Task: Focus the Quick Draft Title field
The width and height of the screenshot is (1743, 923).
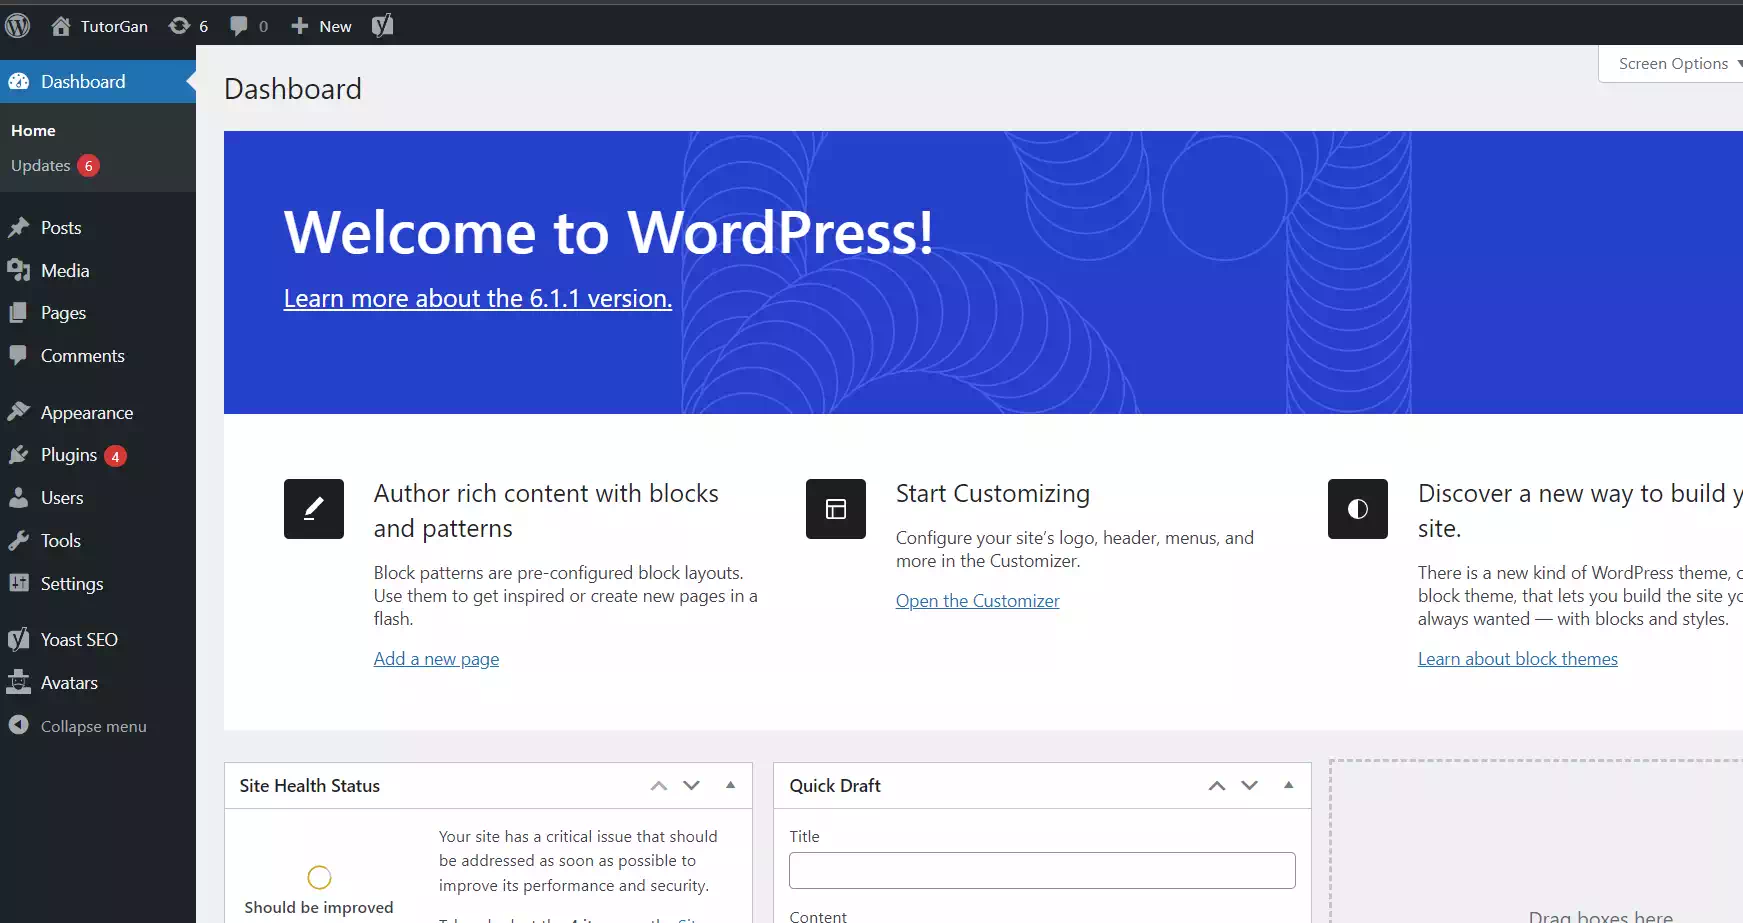Action: click(x=1042, y=870)
